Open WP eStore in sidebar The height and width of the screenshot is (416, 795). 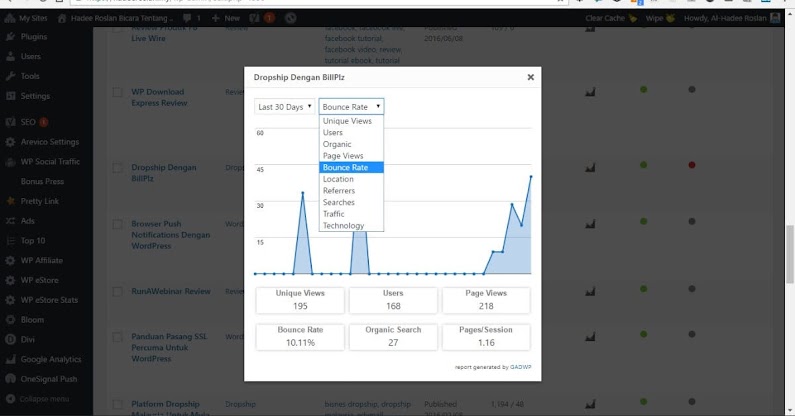[x=39, y=281]
